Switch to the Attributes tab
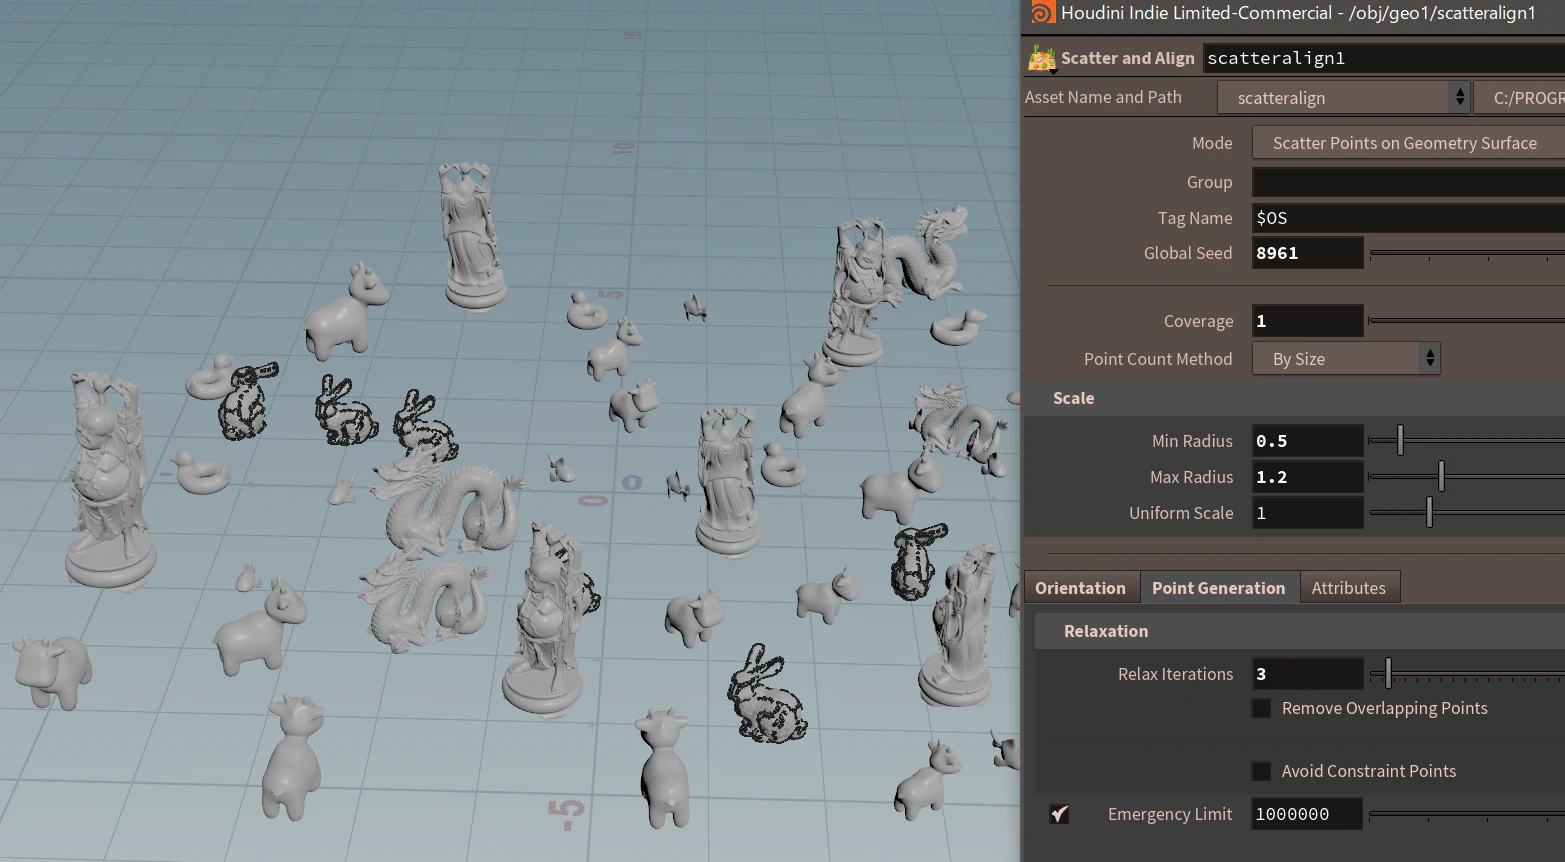The height and width of the screenshot is (862, 1565). [x=1349, y=588]
